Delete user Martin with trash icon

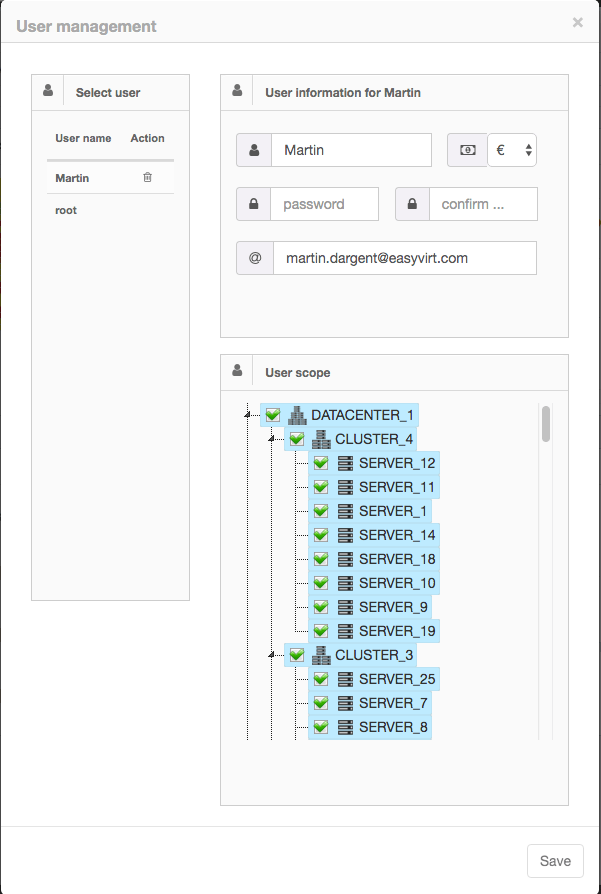(x=147, y=177)
